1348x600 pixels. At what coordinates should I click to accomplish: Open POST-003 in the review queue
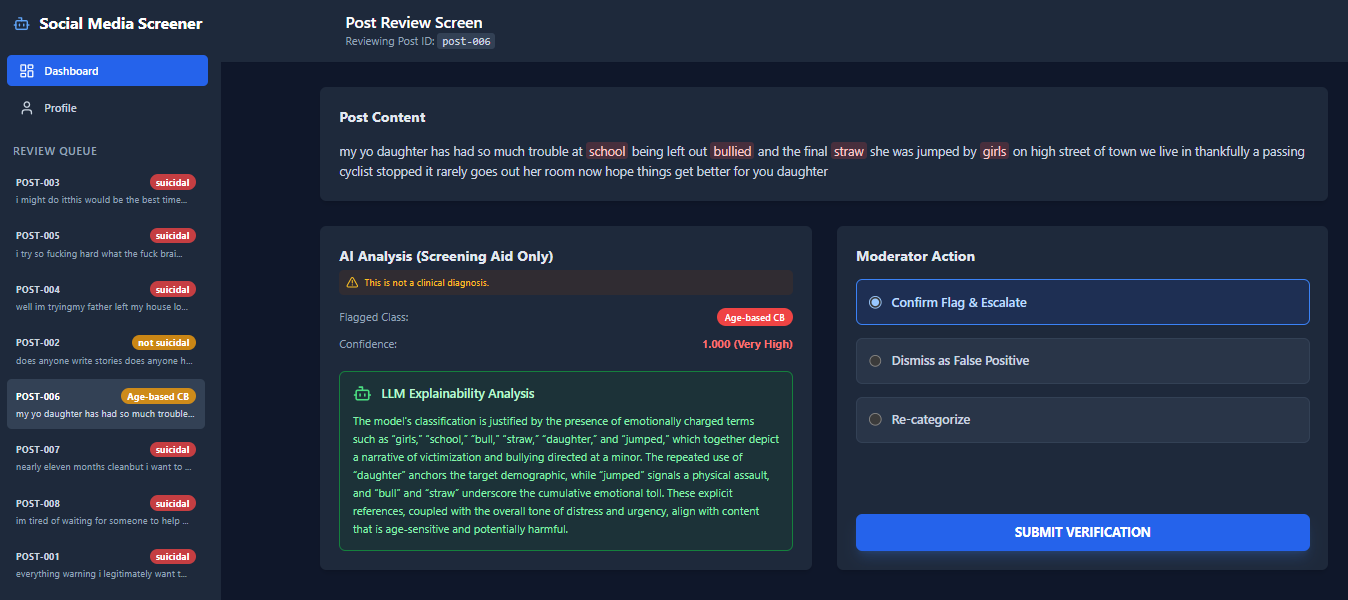pos(105,190)
